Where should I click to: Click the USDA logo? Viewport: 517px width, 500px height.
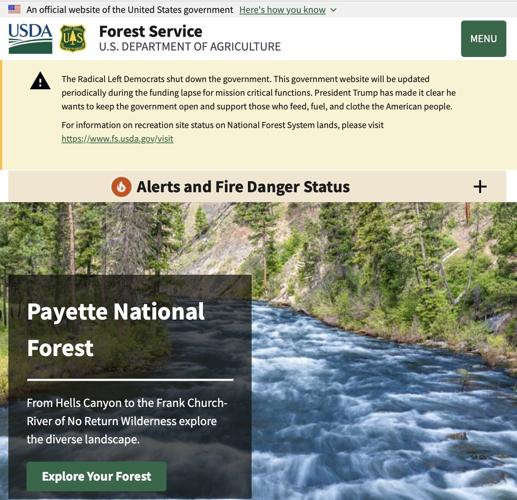(x=30, y=39)
